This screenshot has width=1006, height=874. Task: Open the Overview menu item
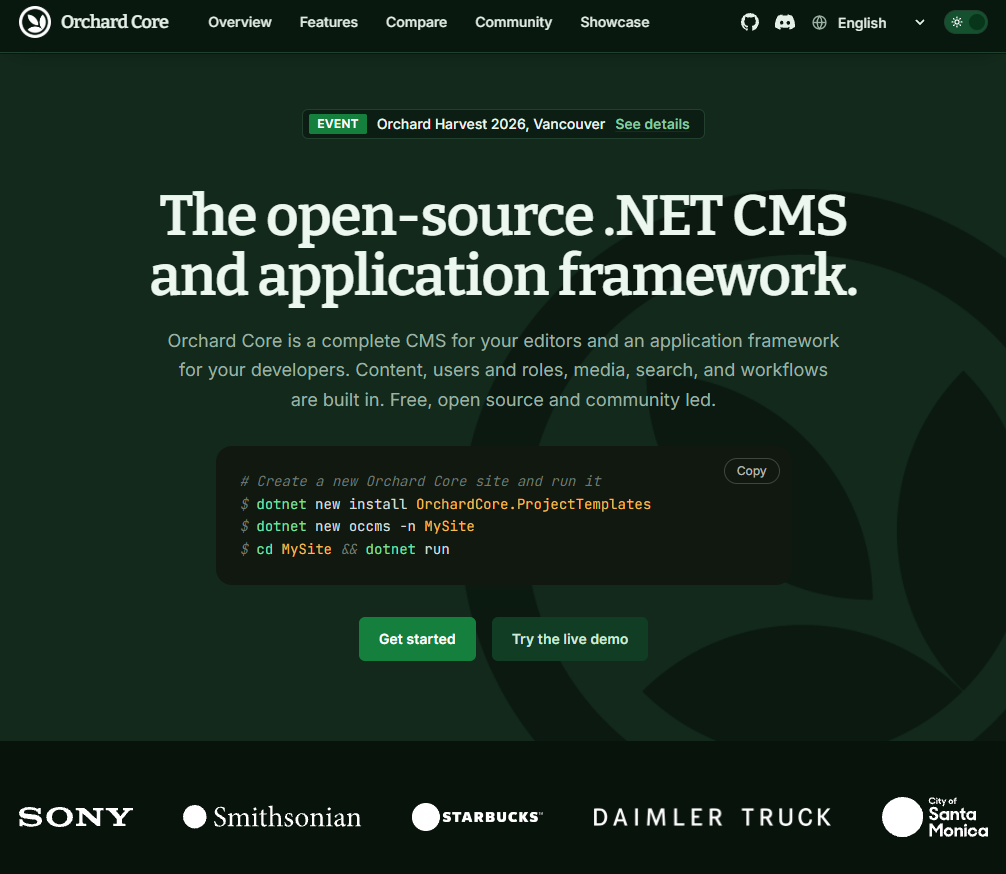pyautogui.click(x=240, y=22)
